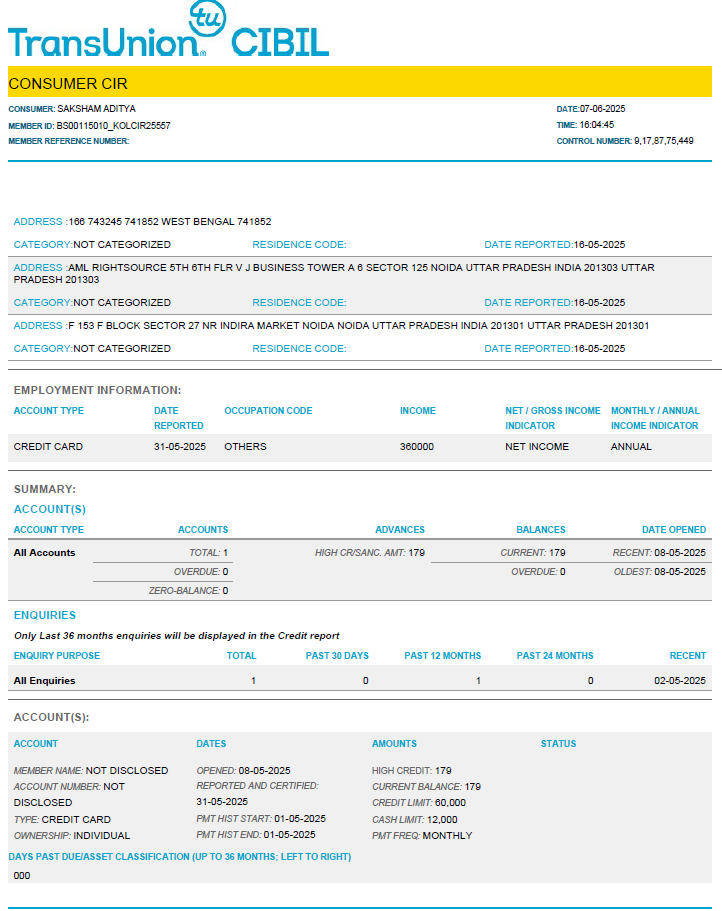
Task: Select the F 153 F Block Sector 27 address
Action: (331, 325)
